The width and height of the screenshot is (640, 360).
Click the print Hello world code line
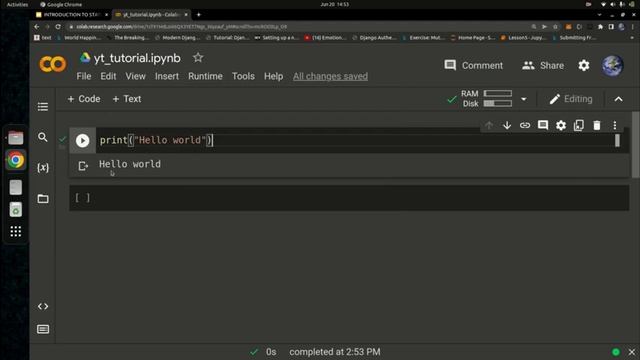point(156,140)
